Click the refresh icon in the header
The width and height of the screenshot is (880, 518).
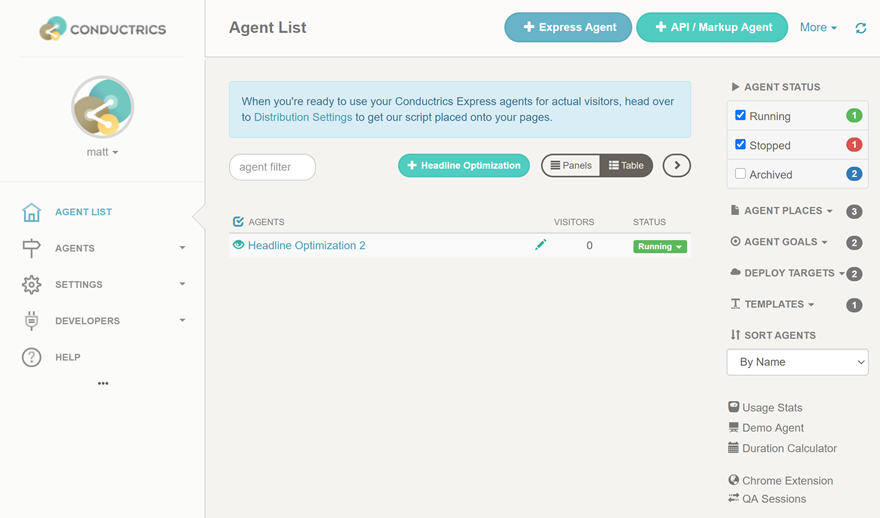(860, 28)
